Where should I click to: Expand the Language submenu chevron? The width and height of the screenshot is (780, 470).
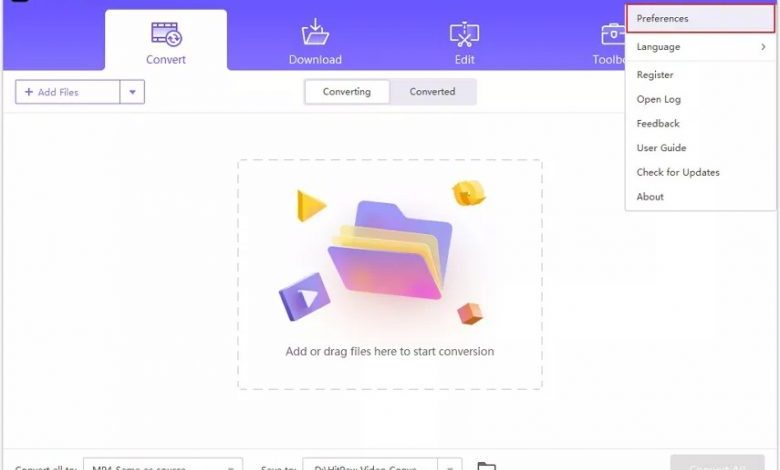763,47
